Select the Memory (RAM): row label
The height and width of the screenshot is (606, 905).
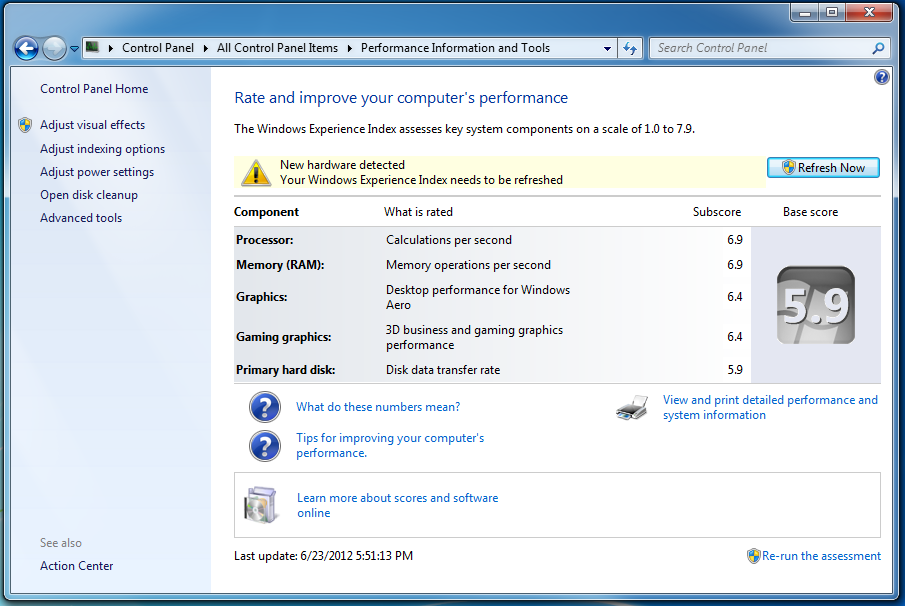click(x=280, y=265)
